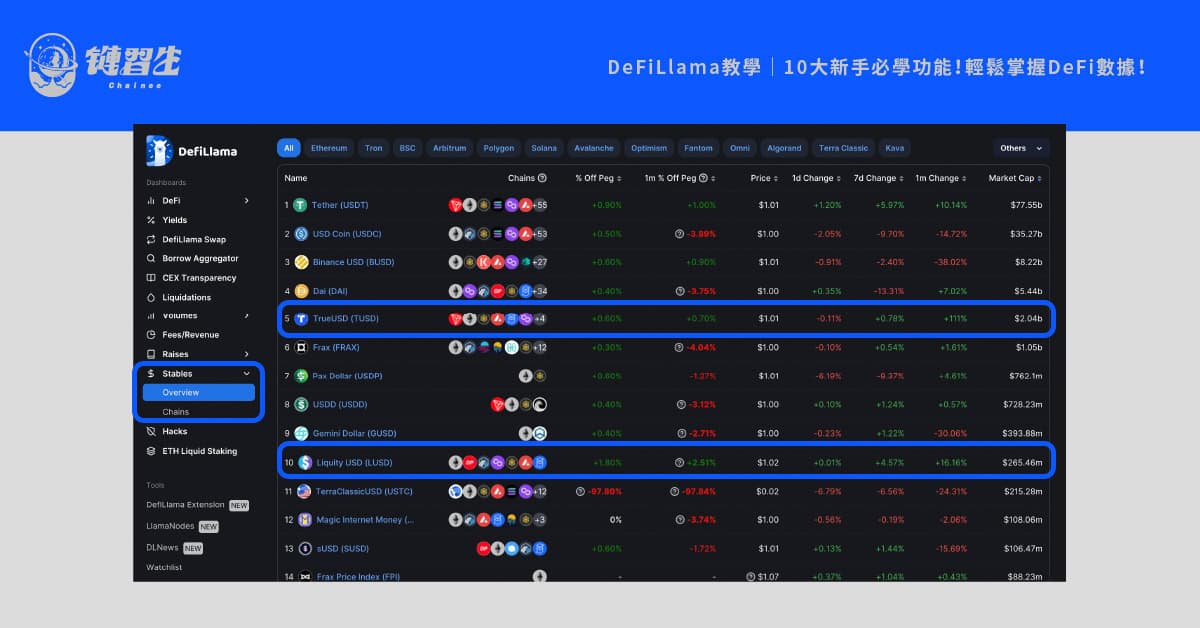
Task: Click the TerraClassicUSD coin icon
Action: click(305, 492)
